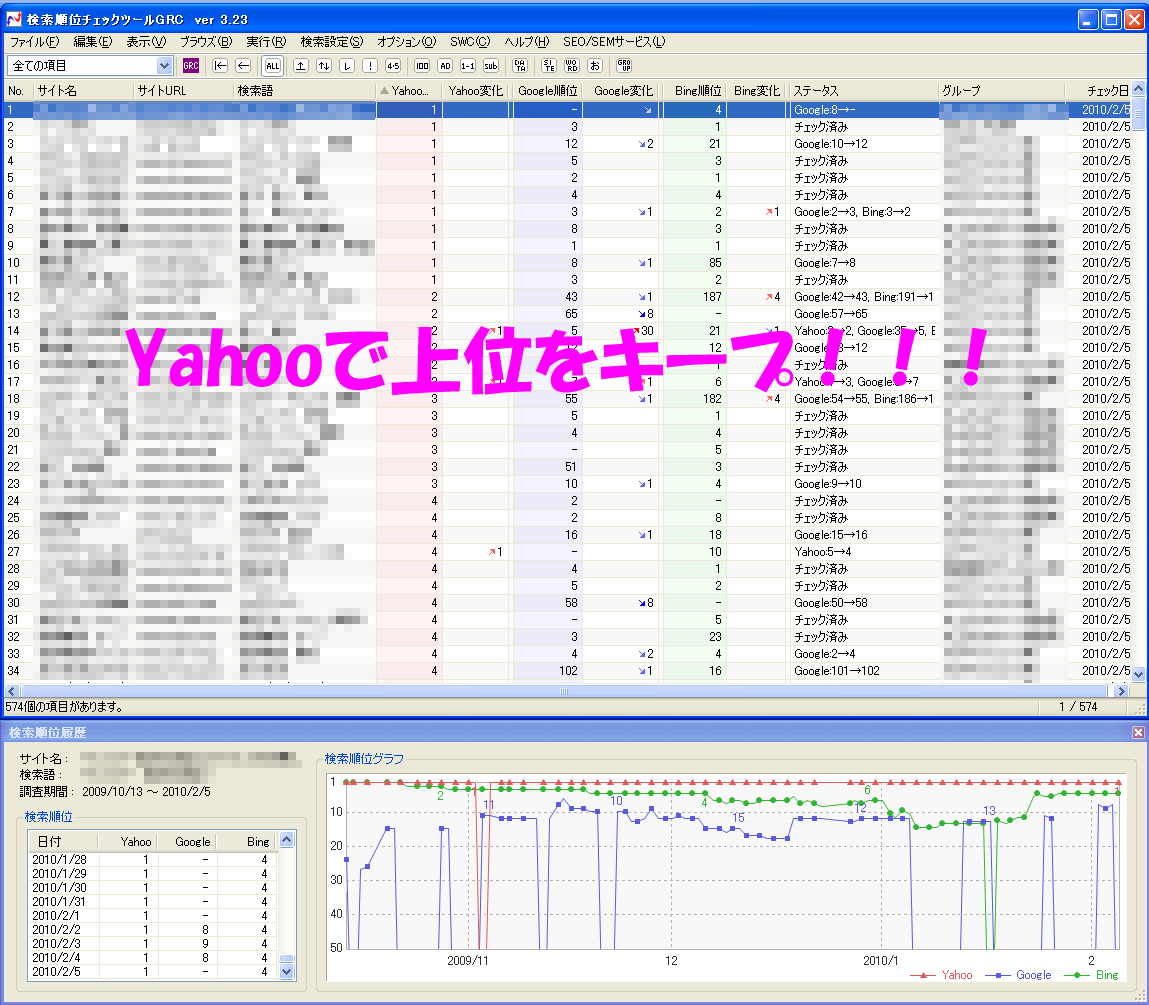Click the '1 / 574' status bar counter
This screenshot has width=1149, height=1005.
click(x=1078, y=707)
